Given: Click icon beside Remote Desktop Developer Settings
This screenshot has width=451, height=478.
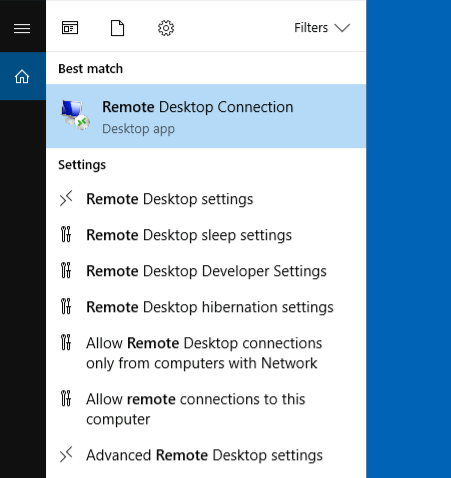Looking at the screenshot, I should click(x=66, y=270).
